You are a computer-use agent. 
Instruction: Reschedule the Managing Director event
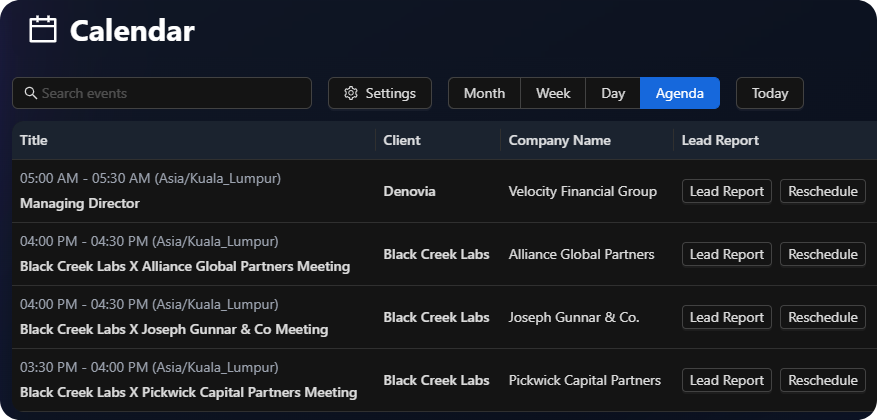tap(823, 191)
